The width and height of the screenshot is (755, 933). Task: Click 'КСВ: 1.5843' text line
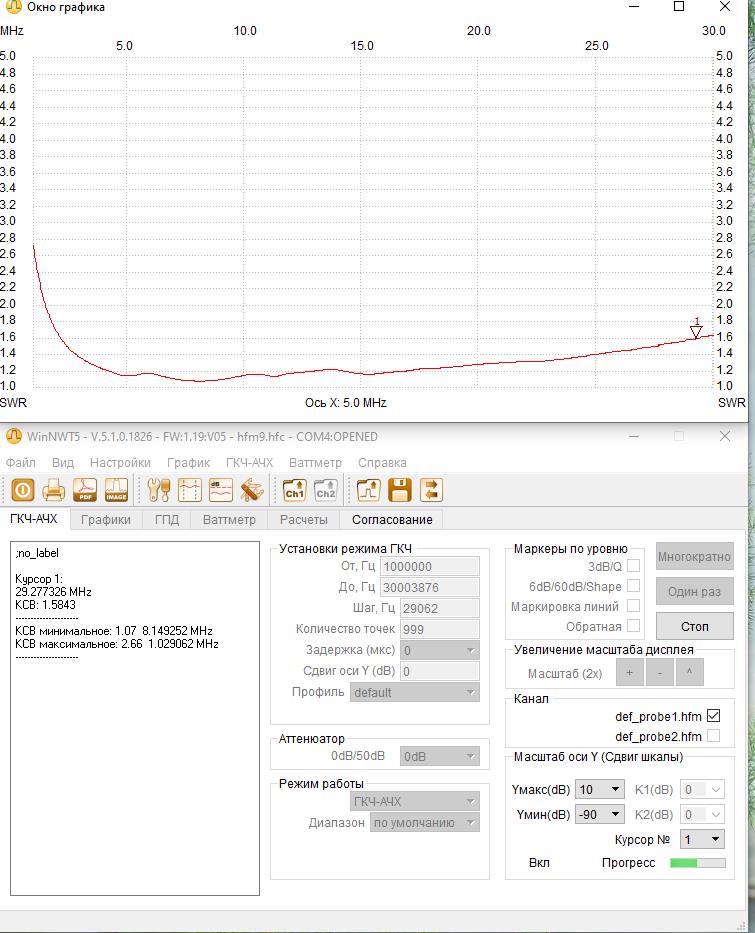tap(45, 605)
